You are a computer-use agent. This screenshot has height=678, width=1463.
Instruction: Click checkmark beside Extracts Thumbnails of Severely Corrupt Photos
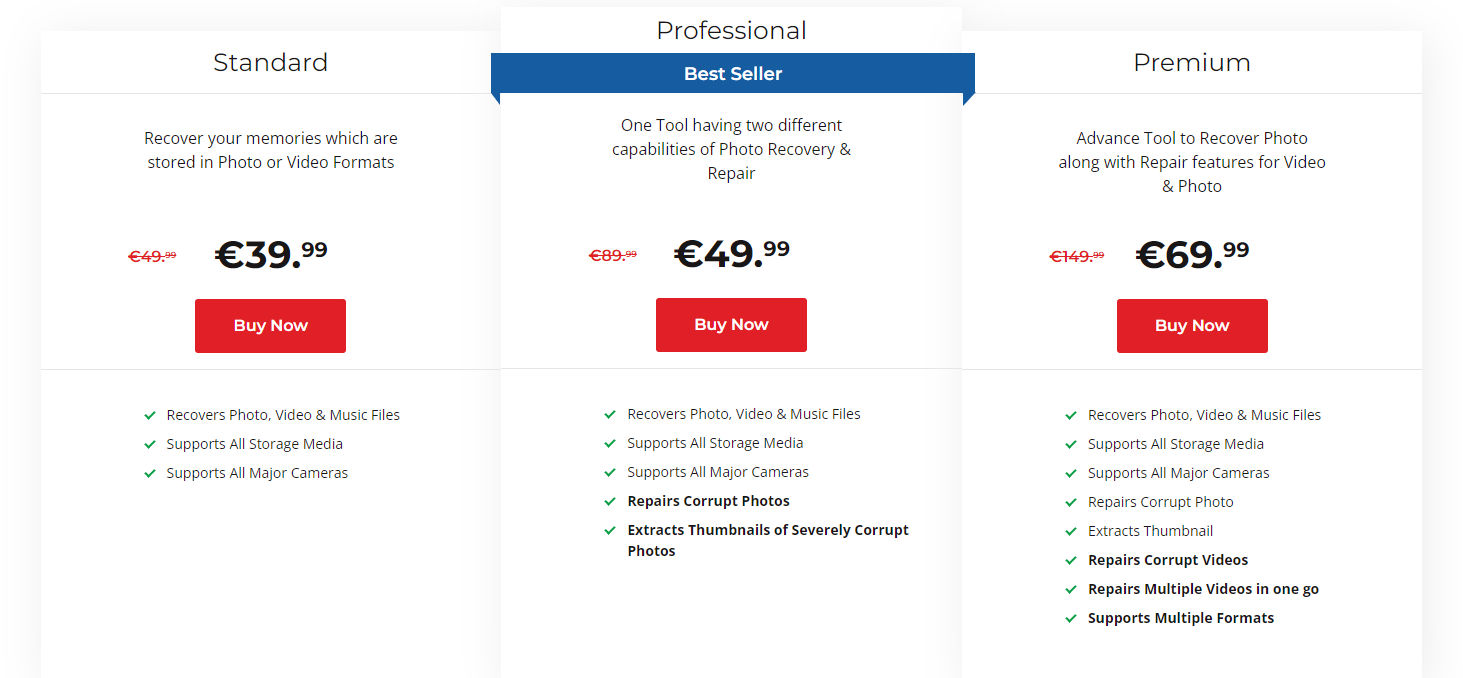click(x=610, y=531)
